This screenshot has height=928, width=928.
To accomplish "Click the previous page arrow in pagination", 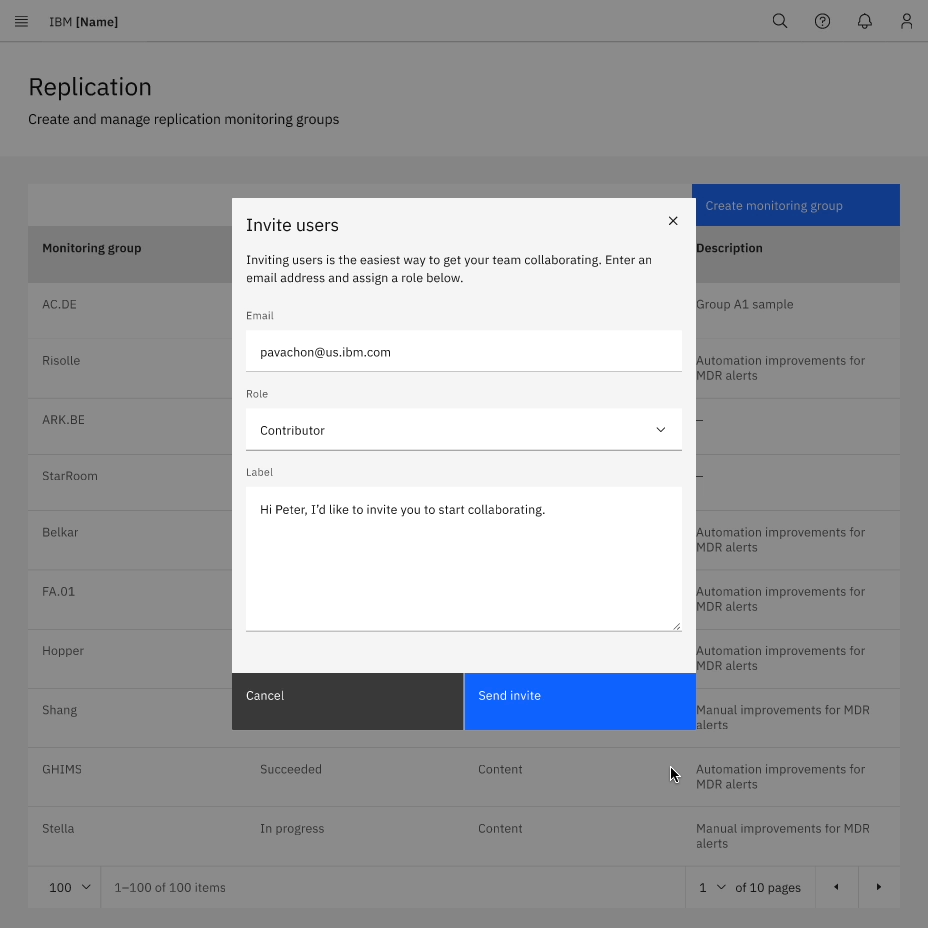I will click(x=836, y=887).
